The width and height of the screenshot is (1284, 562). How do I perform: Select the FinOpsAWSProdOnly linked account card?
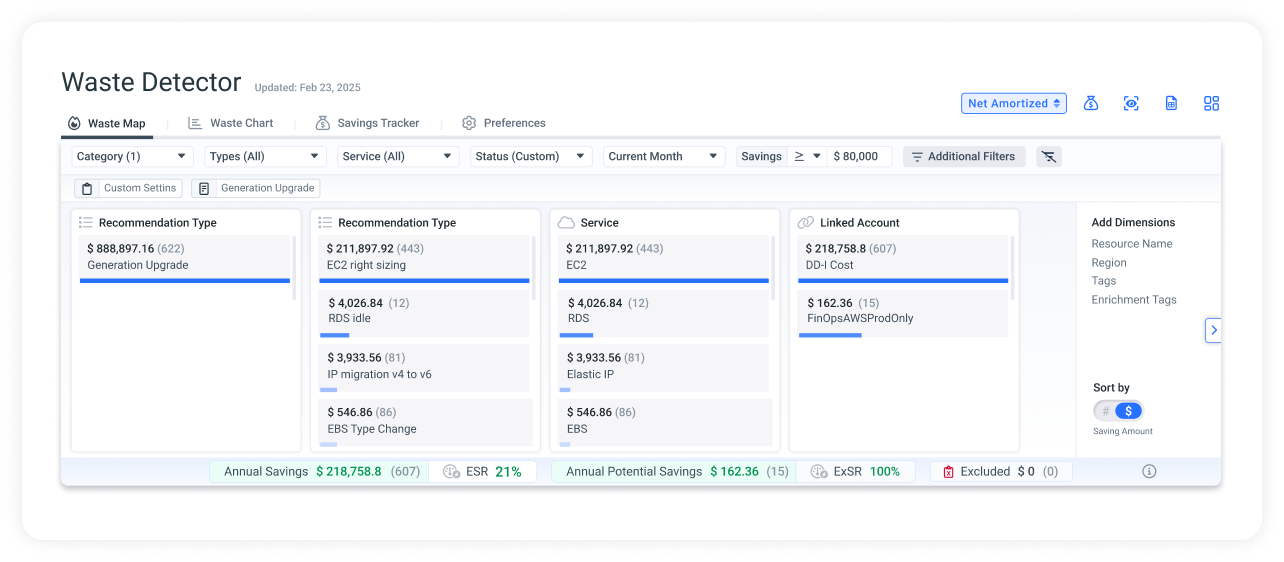coord(903,313)
